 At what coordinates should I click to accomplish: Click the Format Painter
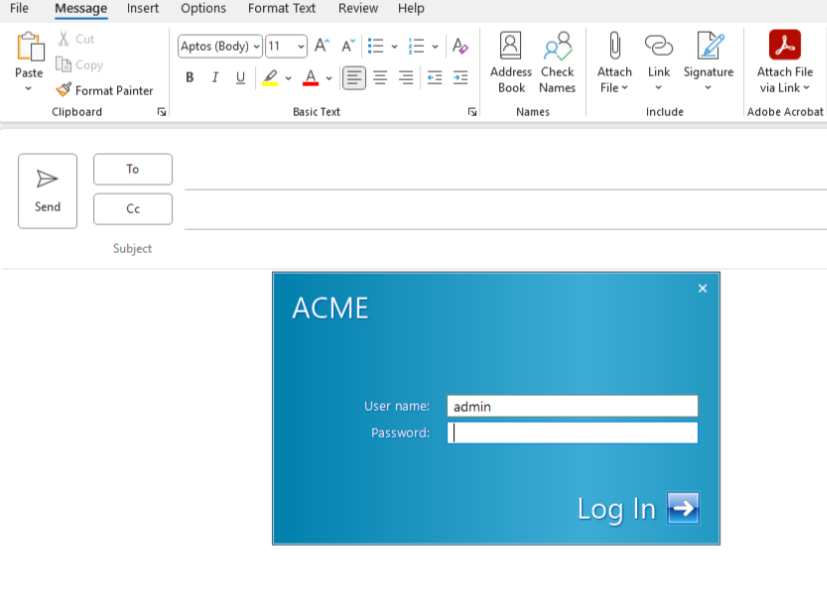(x=103, y=90)
